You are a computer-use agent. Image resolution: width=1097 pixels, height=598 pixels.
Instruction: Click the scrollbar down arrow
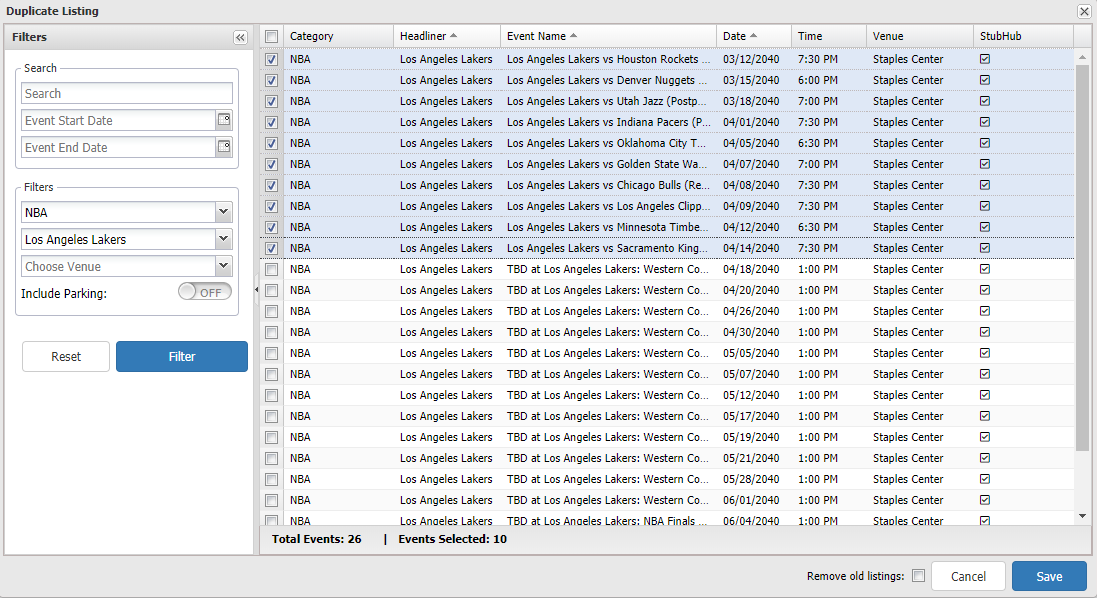click(x=1082, y=516)
